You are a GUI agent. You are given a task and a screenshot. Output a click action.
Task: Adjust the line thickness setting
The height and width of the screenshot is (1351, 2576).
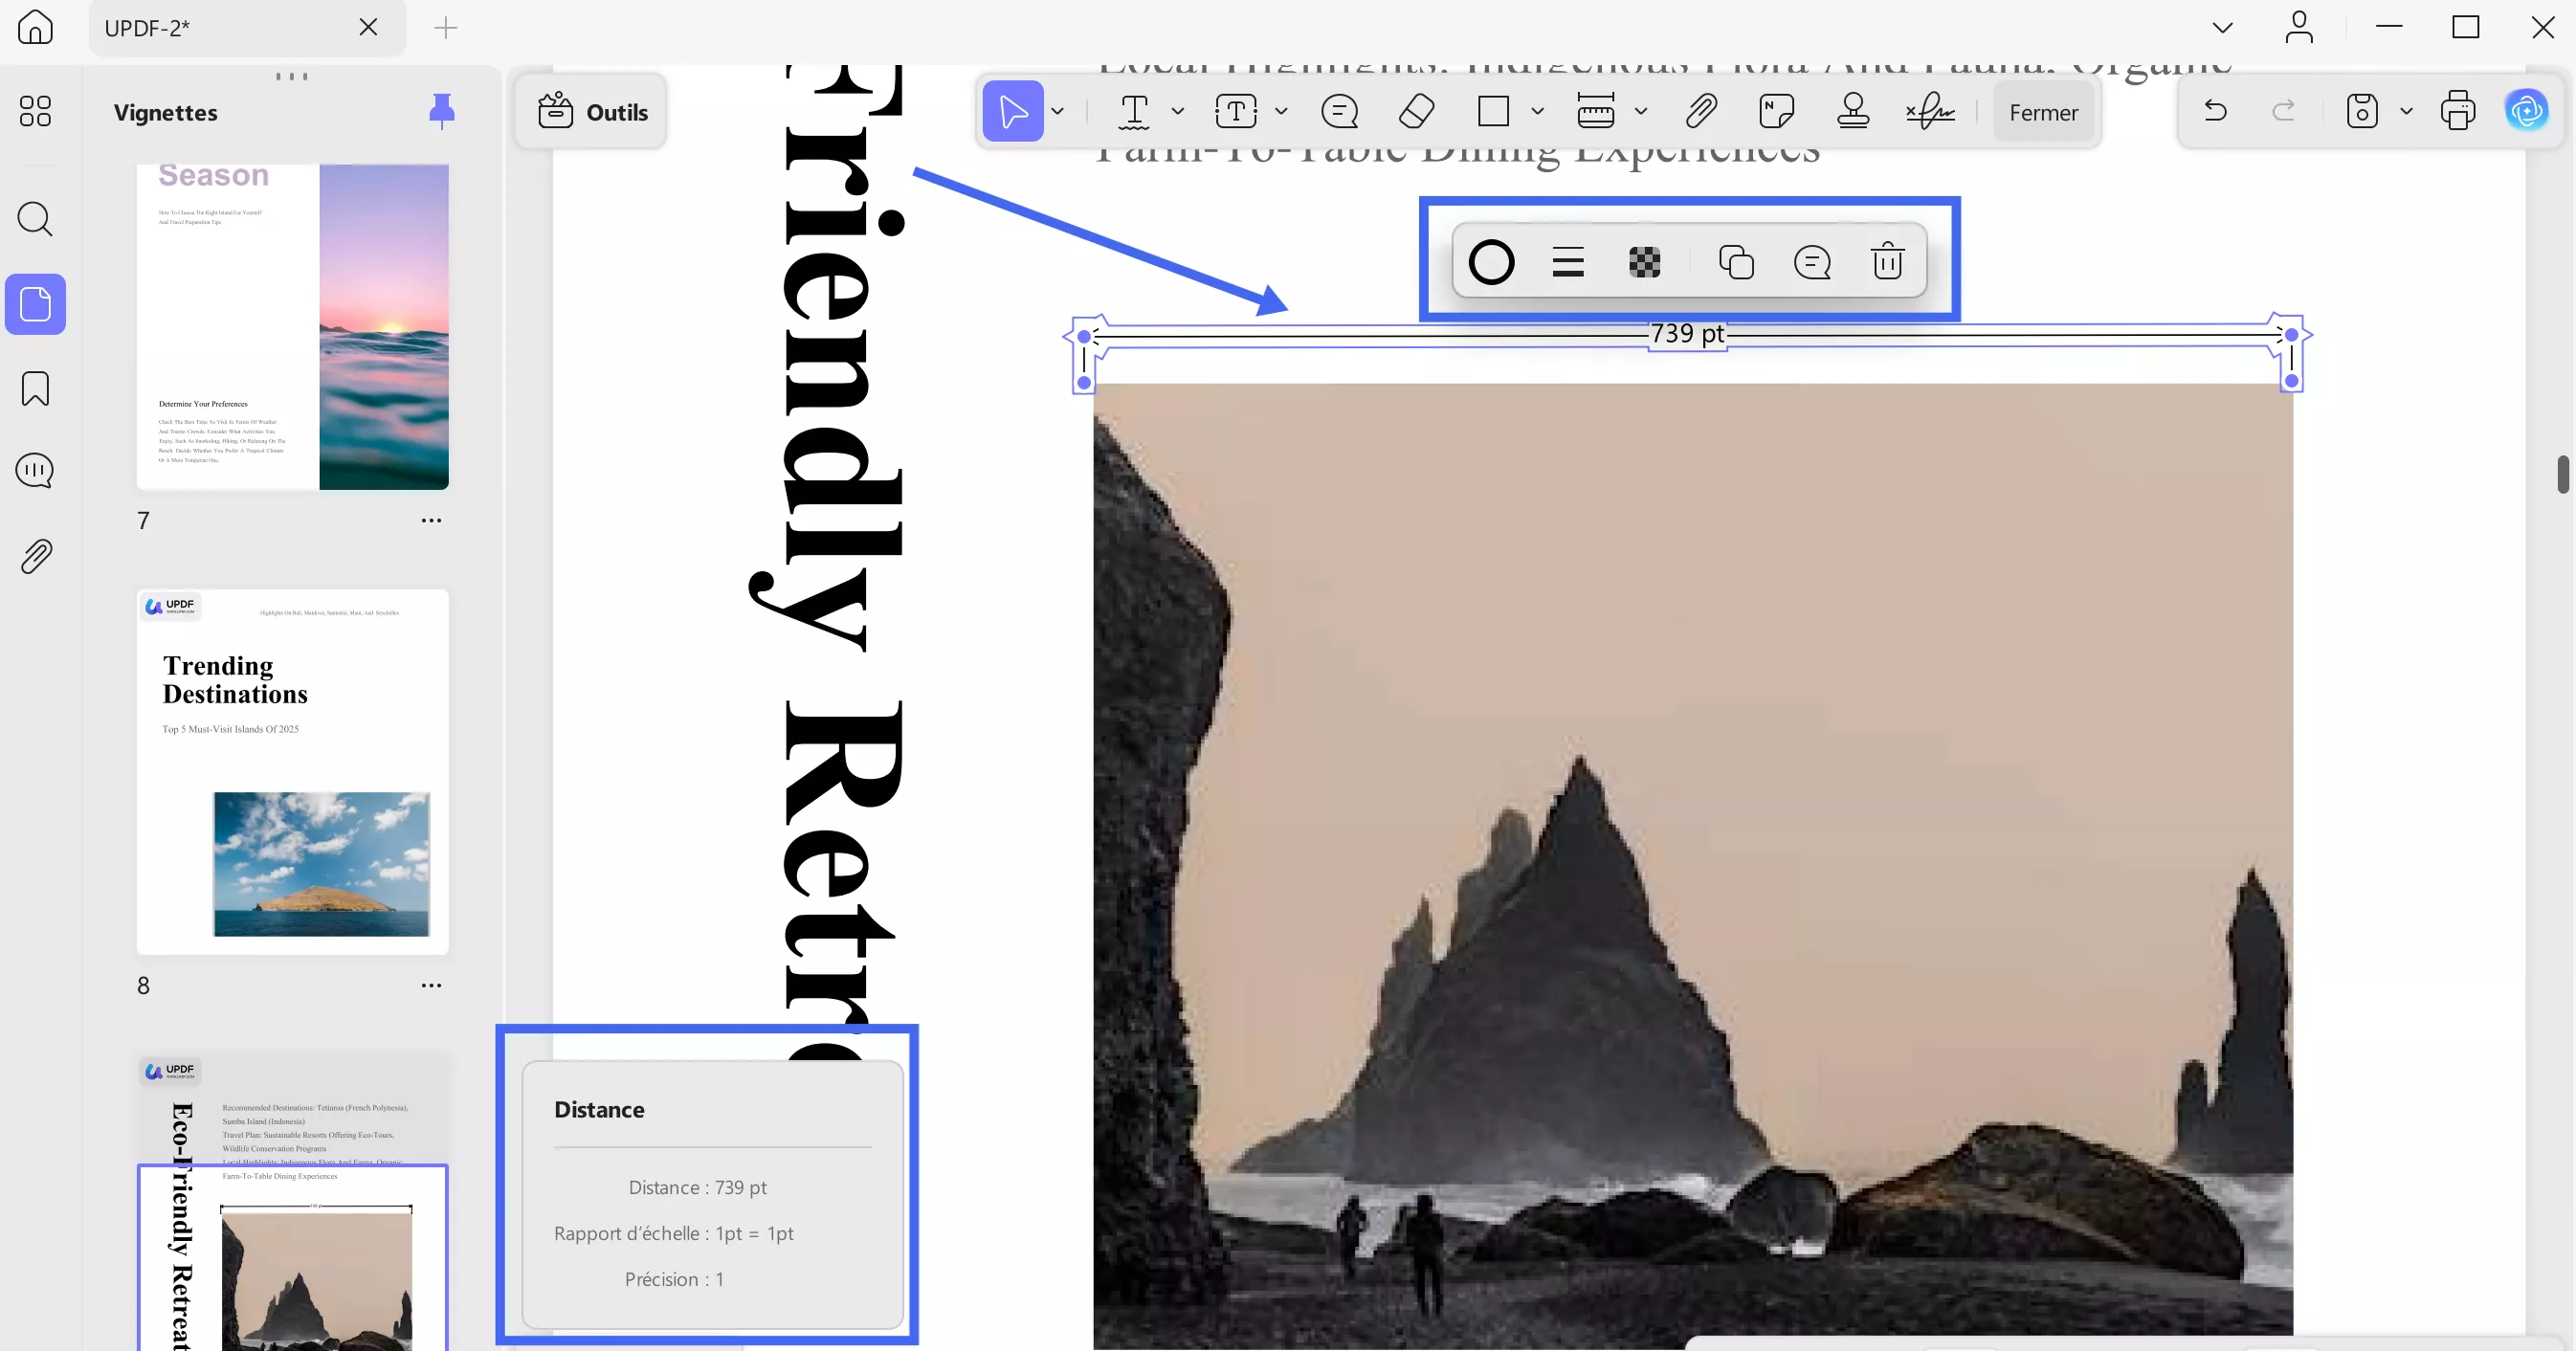(x=1568, y=263)
